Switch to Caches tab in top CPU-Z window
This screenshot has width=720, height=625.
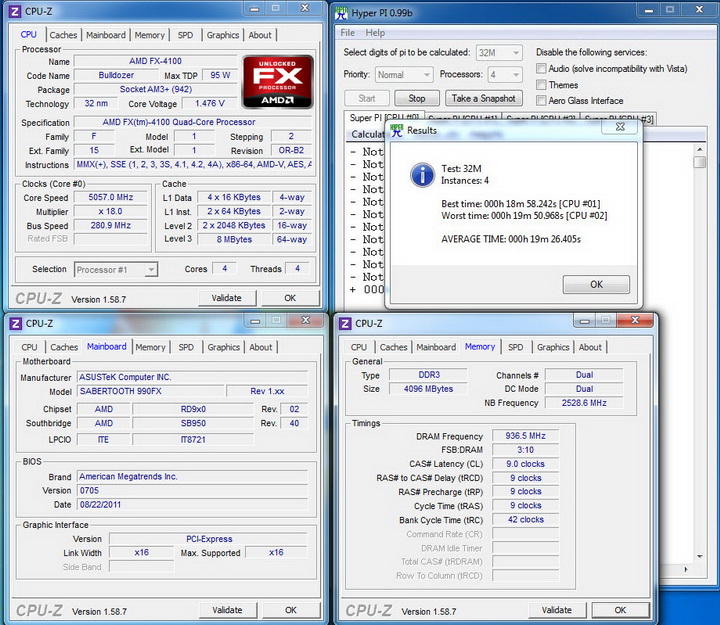(x=63, y=35)
